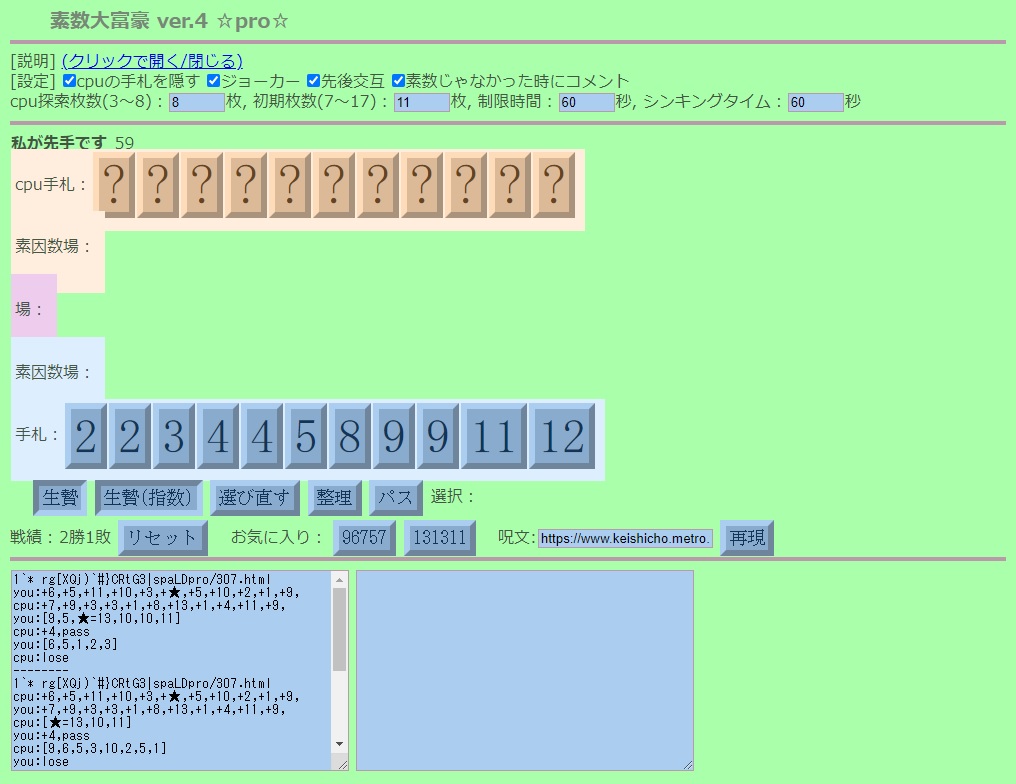Focus the 制限時間 input field
This screenshot has width=1016, height=784.
pyautogui.click(x=587, y=102)
